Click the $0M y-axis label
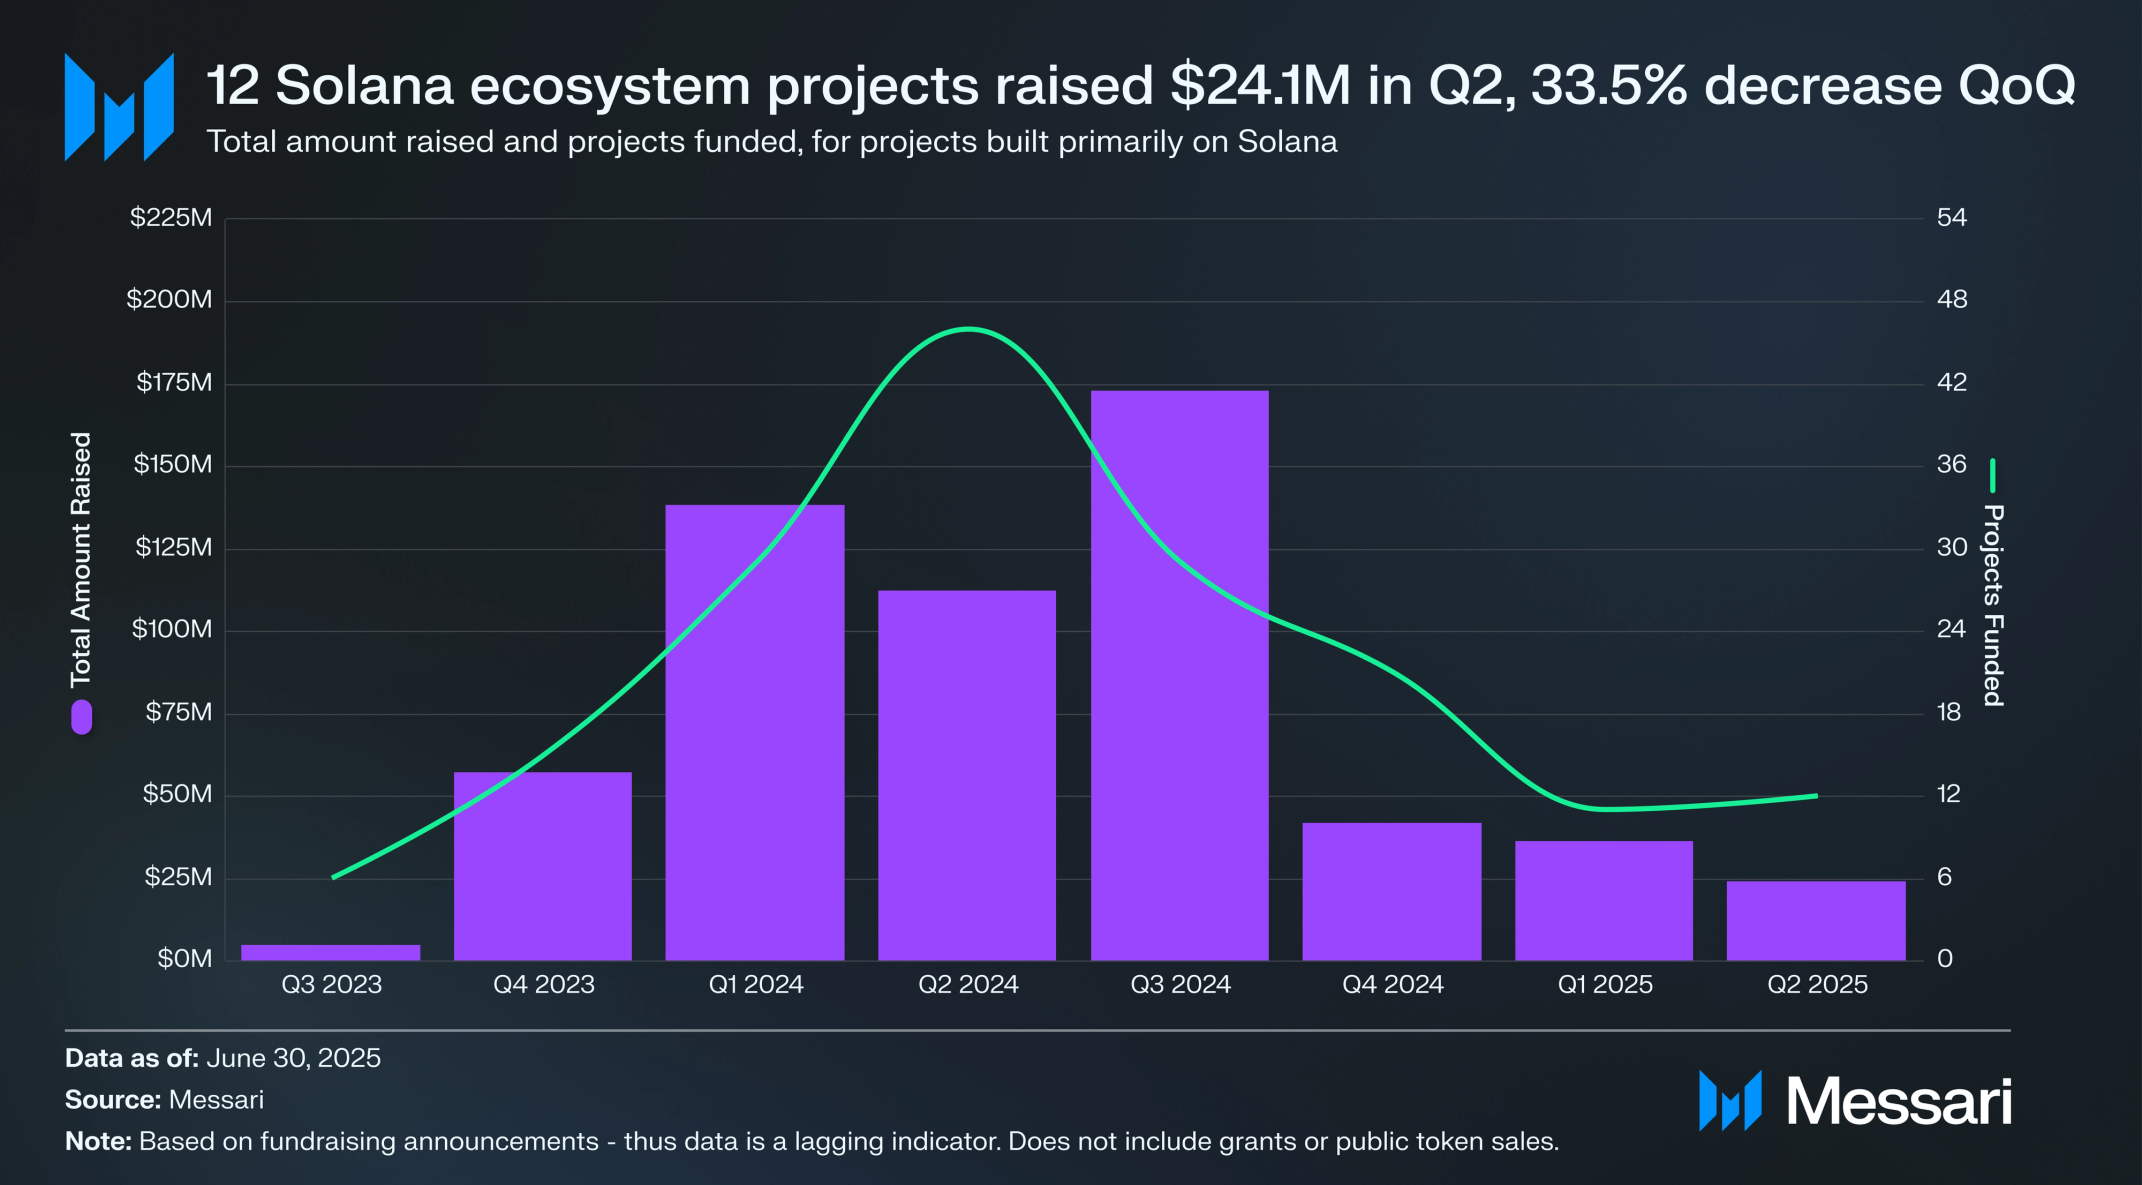Viewport: 2142px width, 1185px height. pyautogui.click(x=185, y=960)
